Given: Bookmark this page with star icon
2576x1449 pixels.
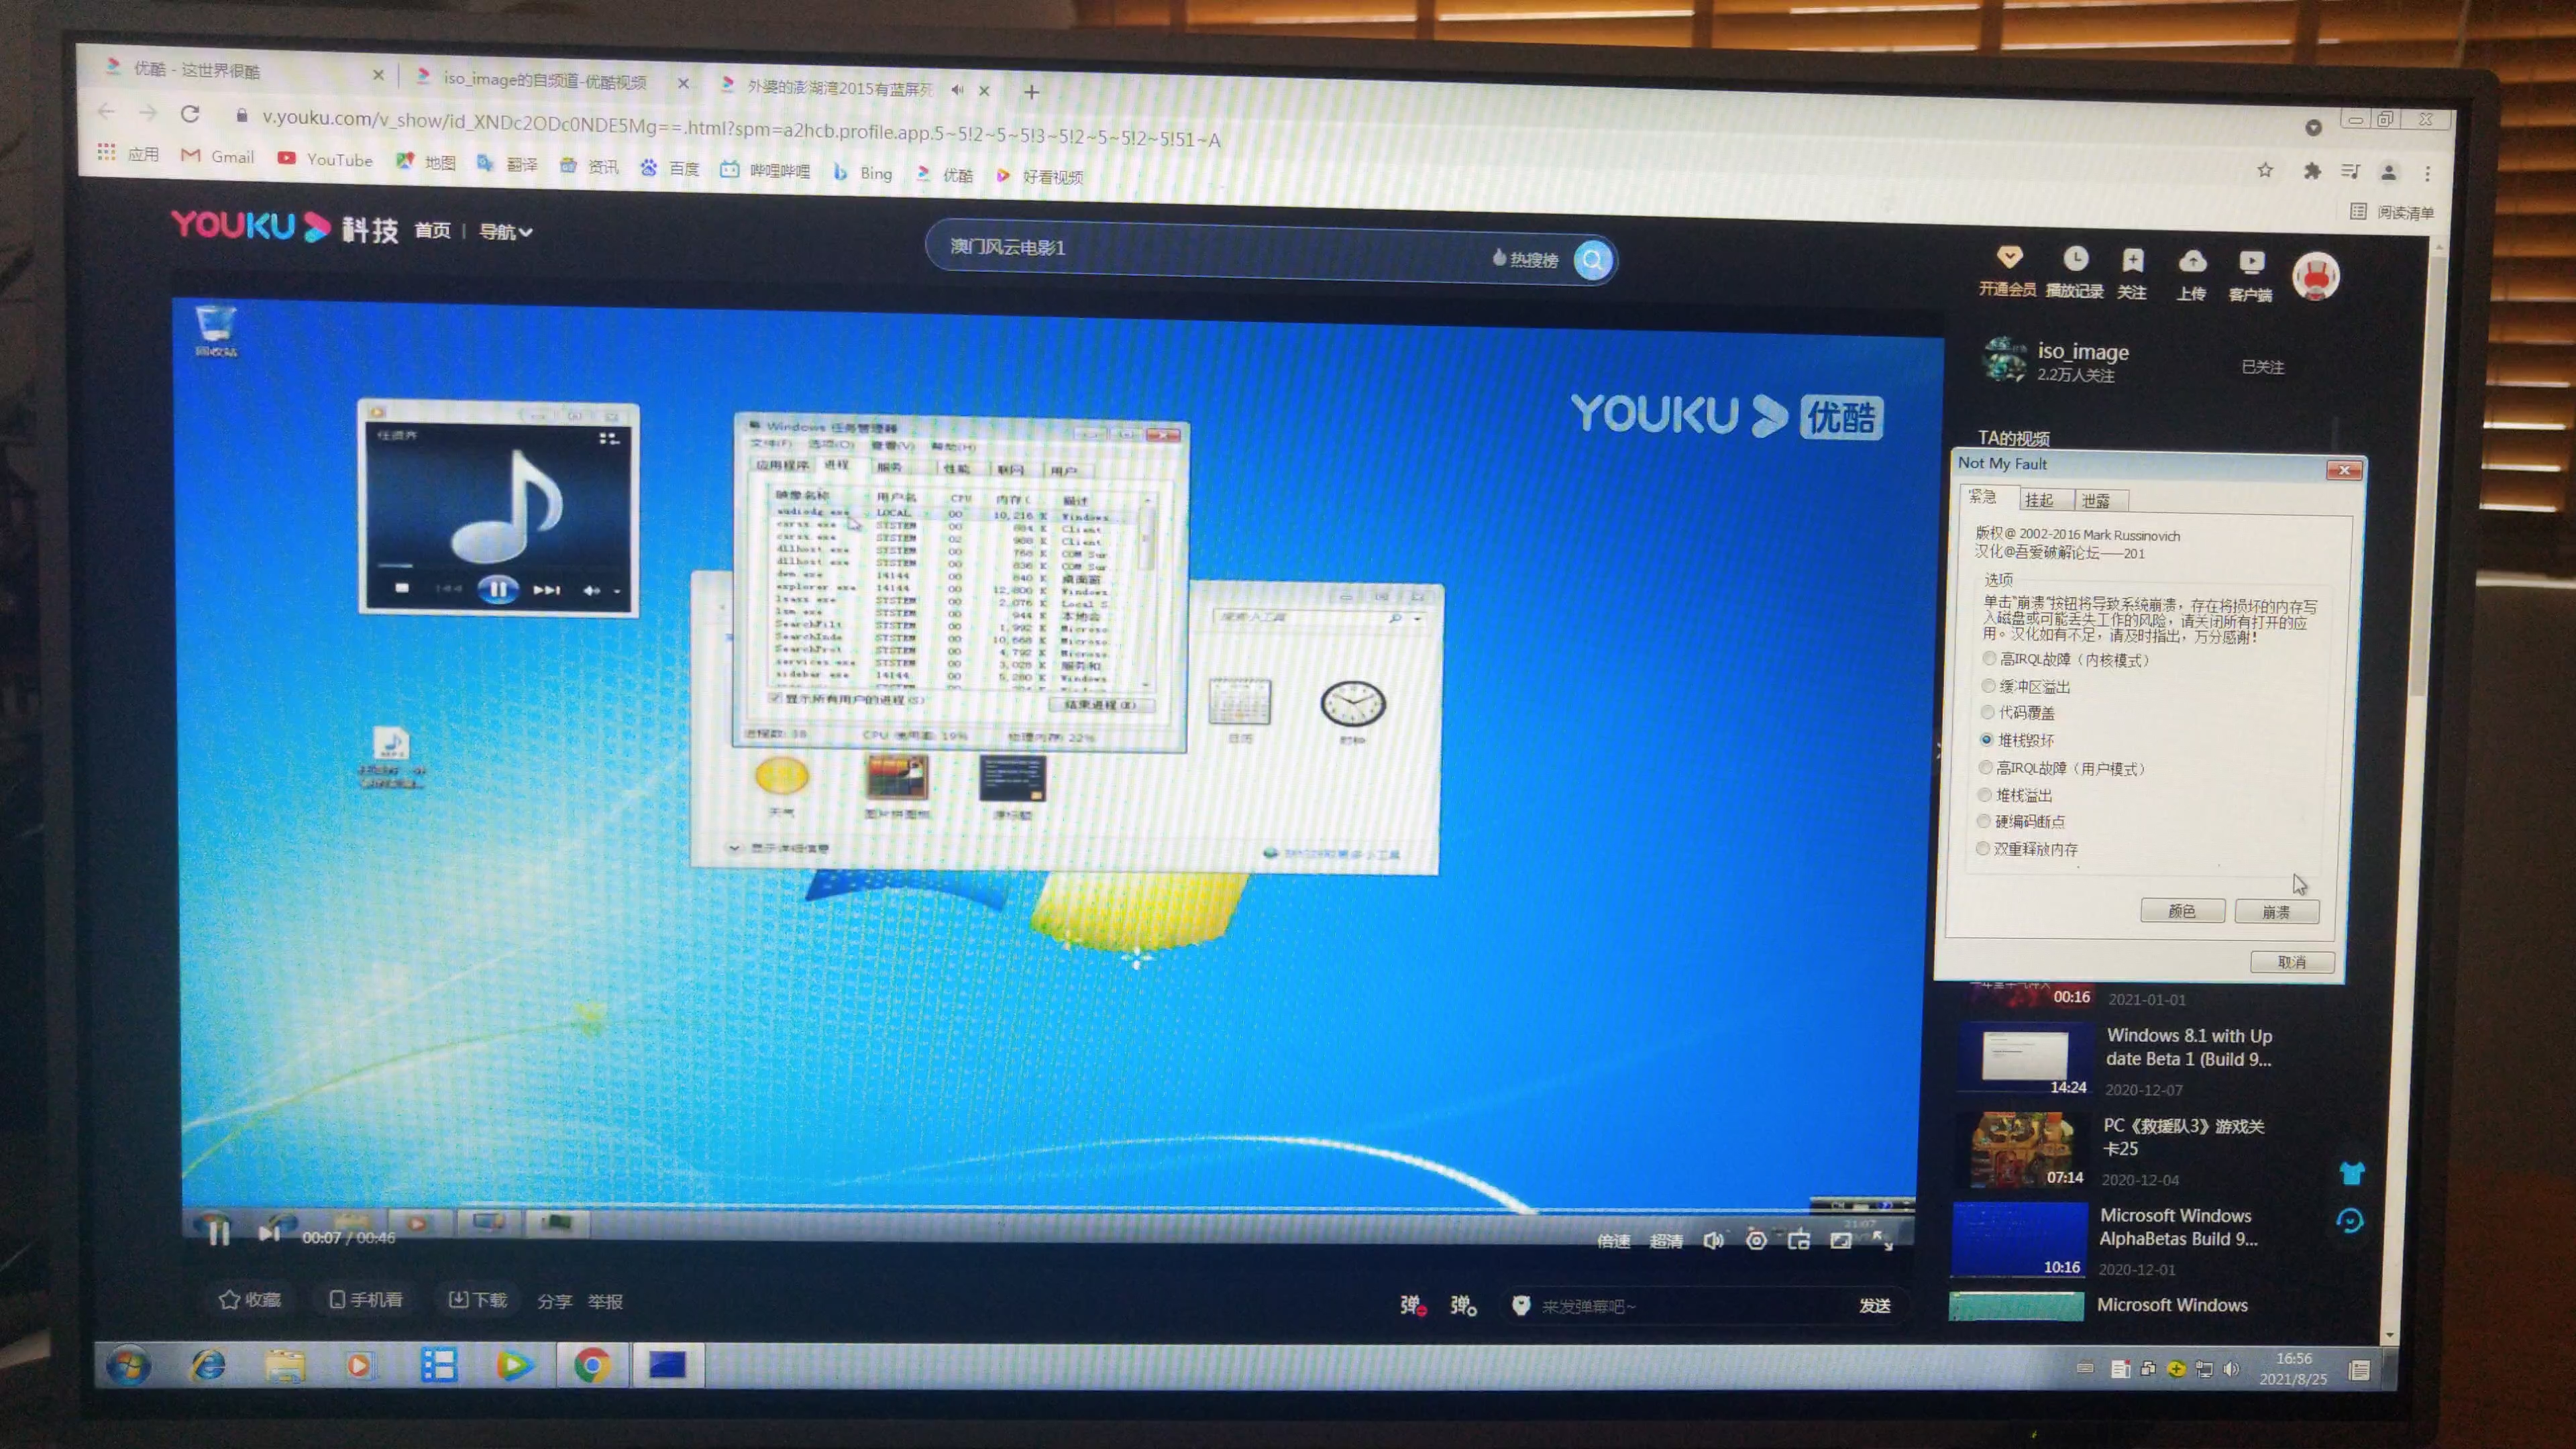Looking at the screenshot, I should coord(2265,170).
